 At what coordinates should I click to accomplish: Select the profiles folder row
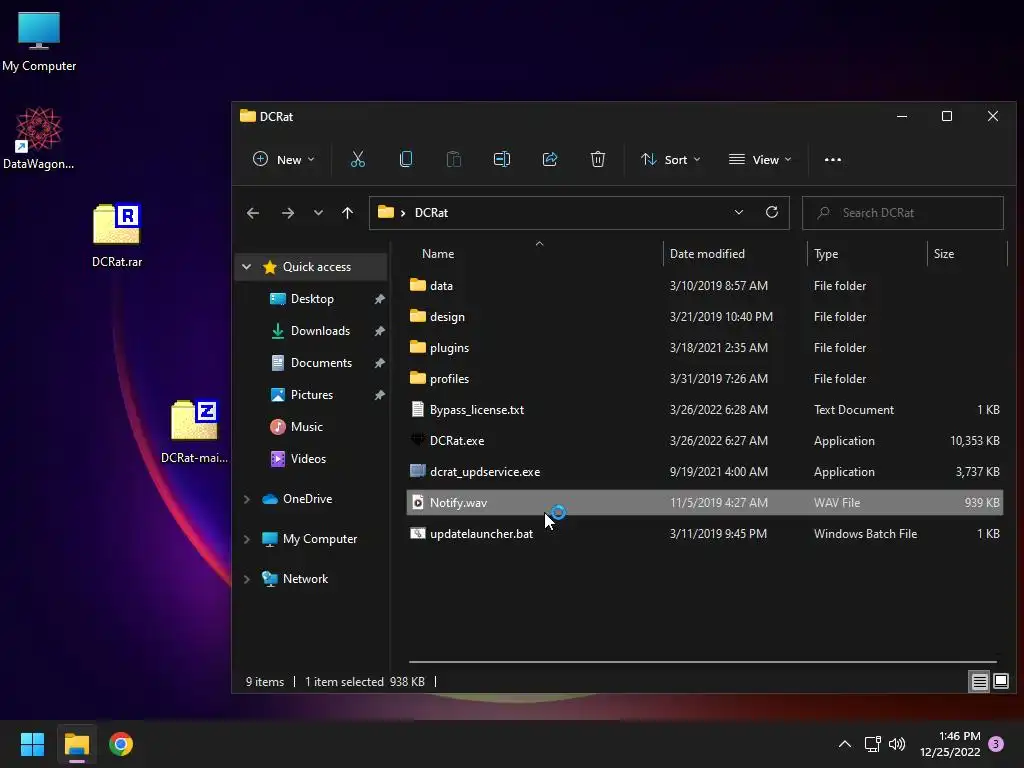pos(704,379)
